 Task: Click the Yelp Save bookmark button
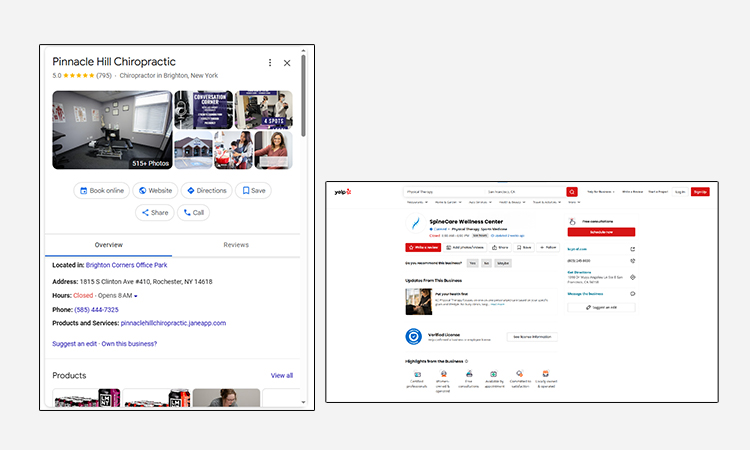click(524, 247)
